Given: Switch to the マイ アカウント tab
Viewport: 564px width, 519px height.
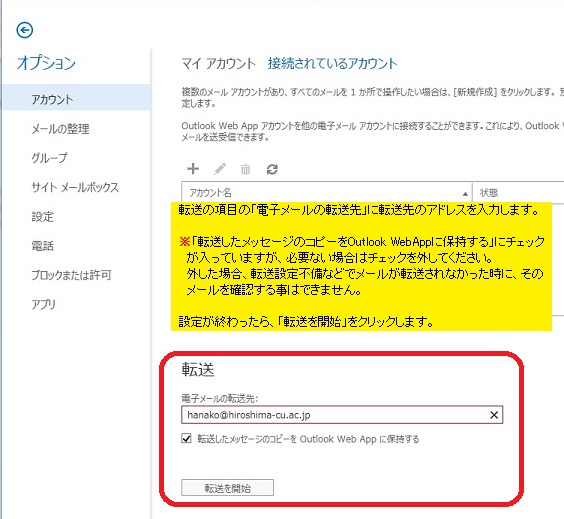Looking at the screenshot, I should [218, 64].
